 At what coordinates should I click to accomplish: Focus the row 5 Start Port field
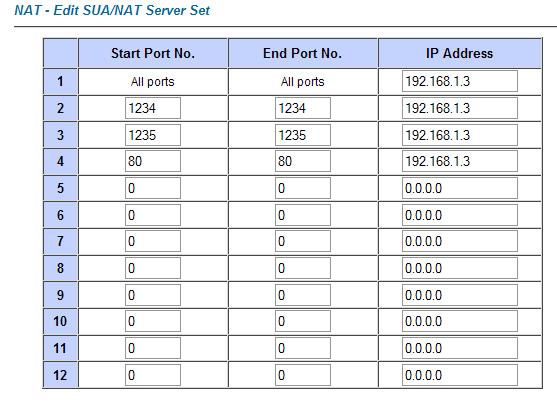(x=153, y=188)
